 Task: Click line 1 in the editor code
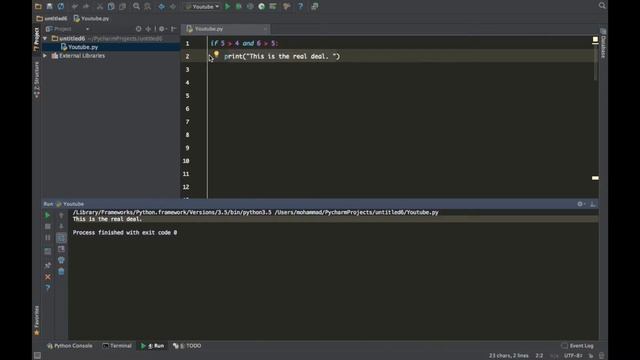[244, 43]
